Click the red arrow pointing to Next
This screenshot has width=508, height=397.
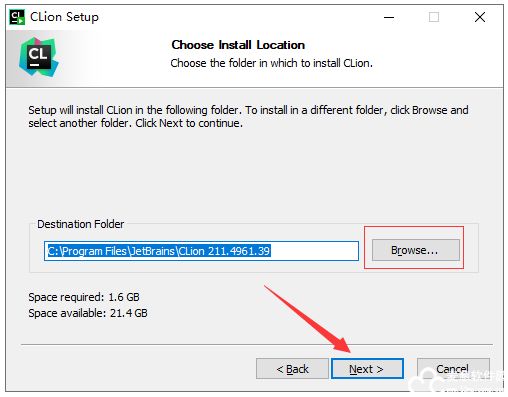[307, 319]
